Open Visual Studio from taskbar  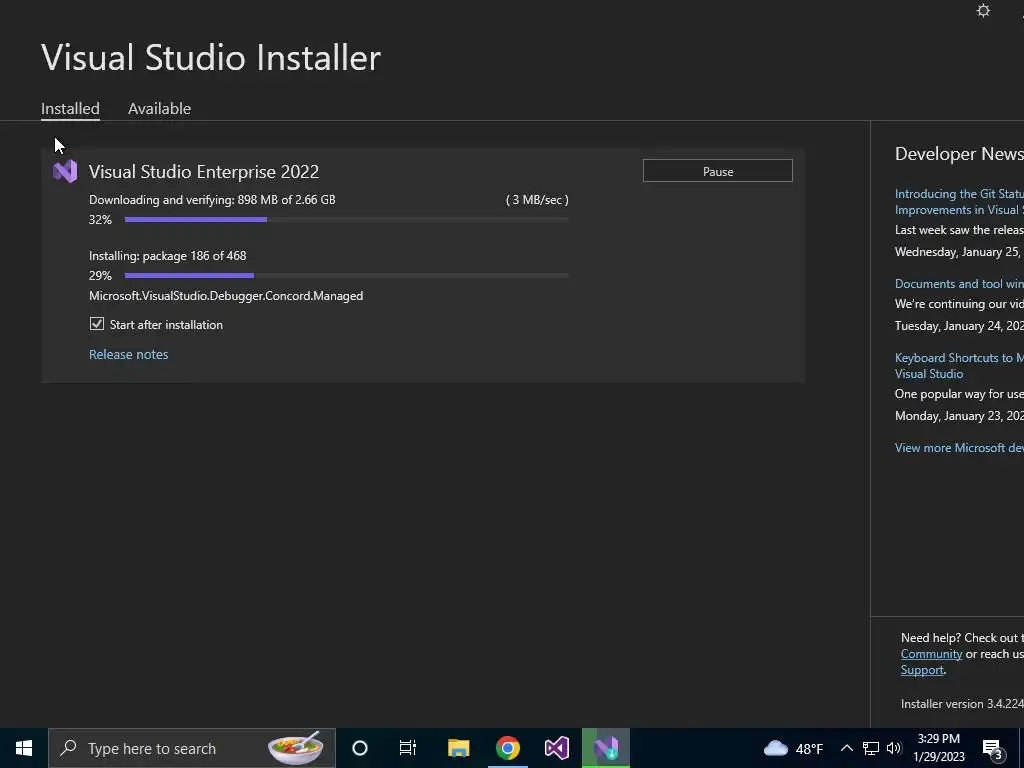(557, 748)
